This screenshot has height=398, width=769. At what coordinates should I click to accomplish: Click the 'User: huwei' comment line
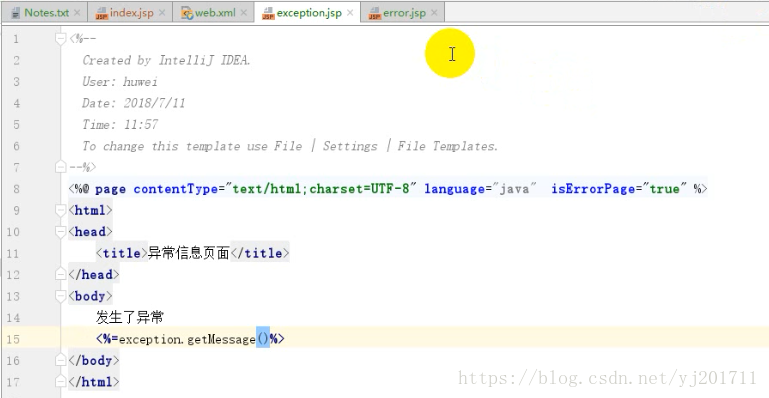(x=120, y=82)
